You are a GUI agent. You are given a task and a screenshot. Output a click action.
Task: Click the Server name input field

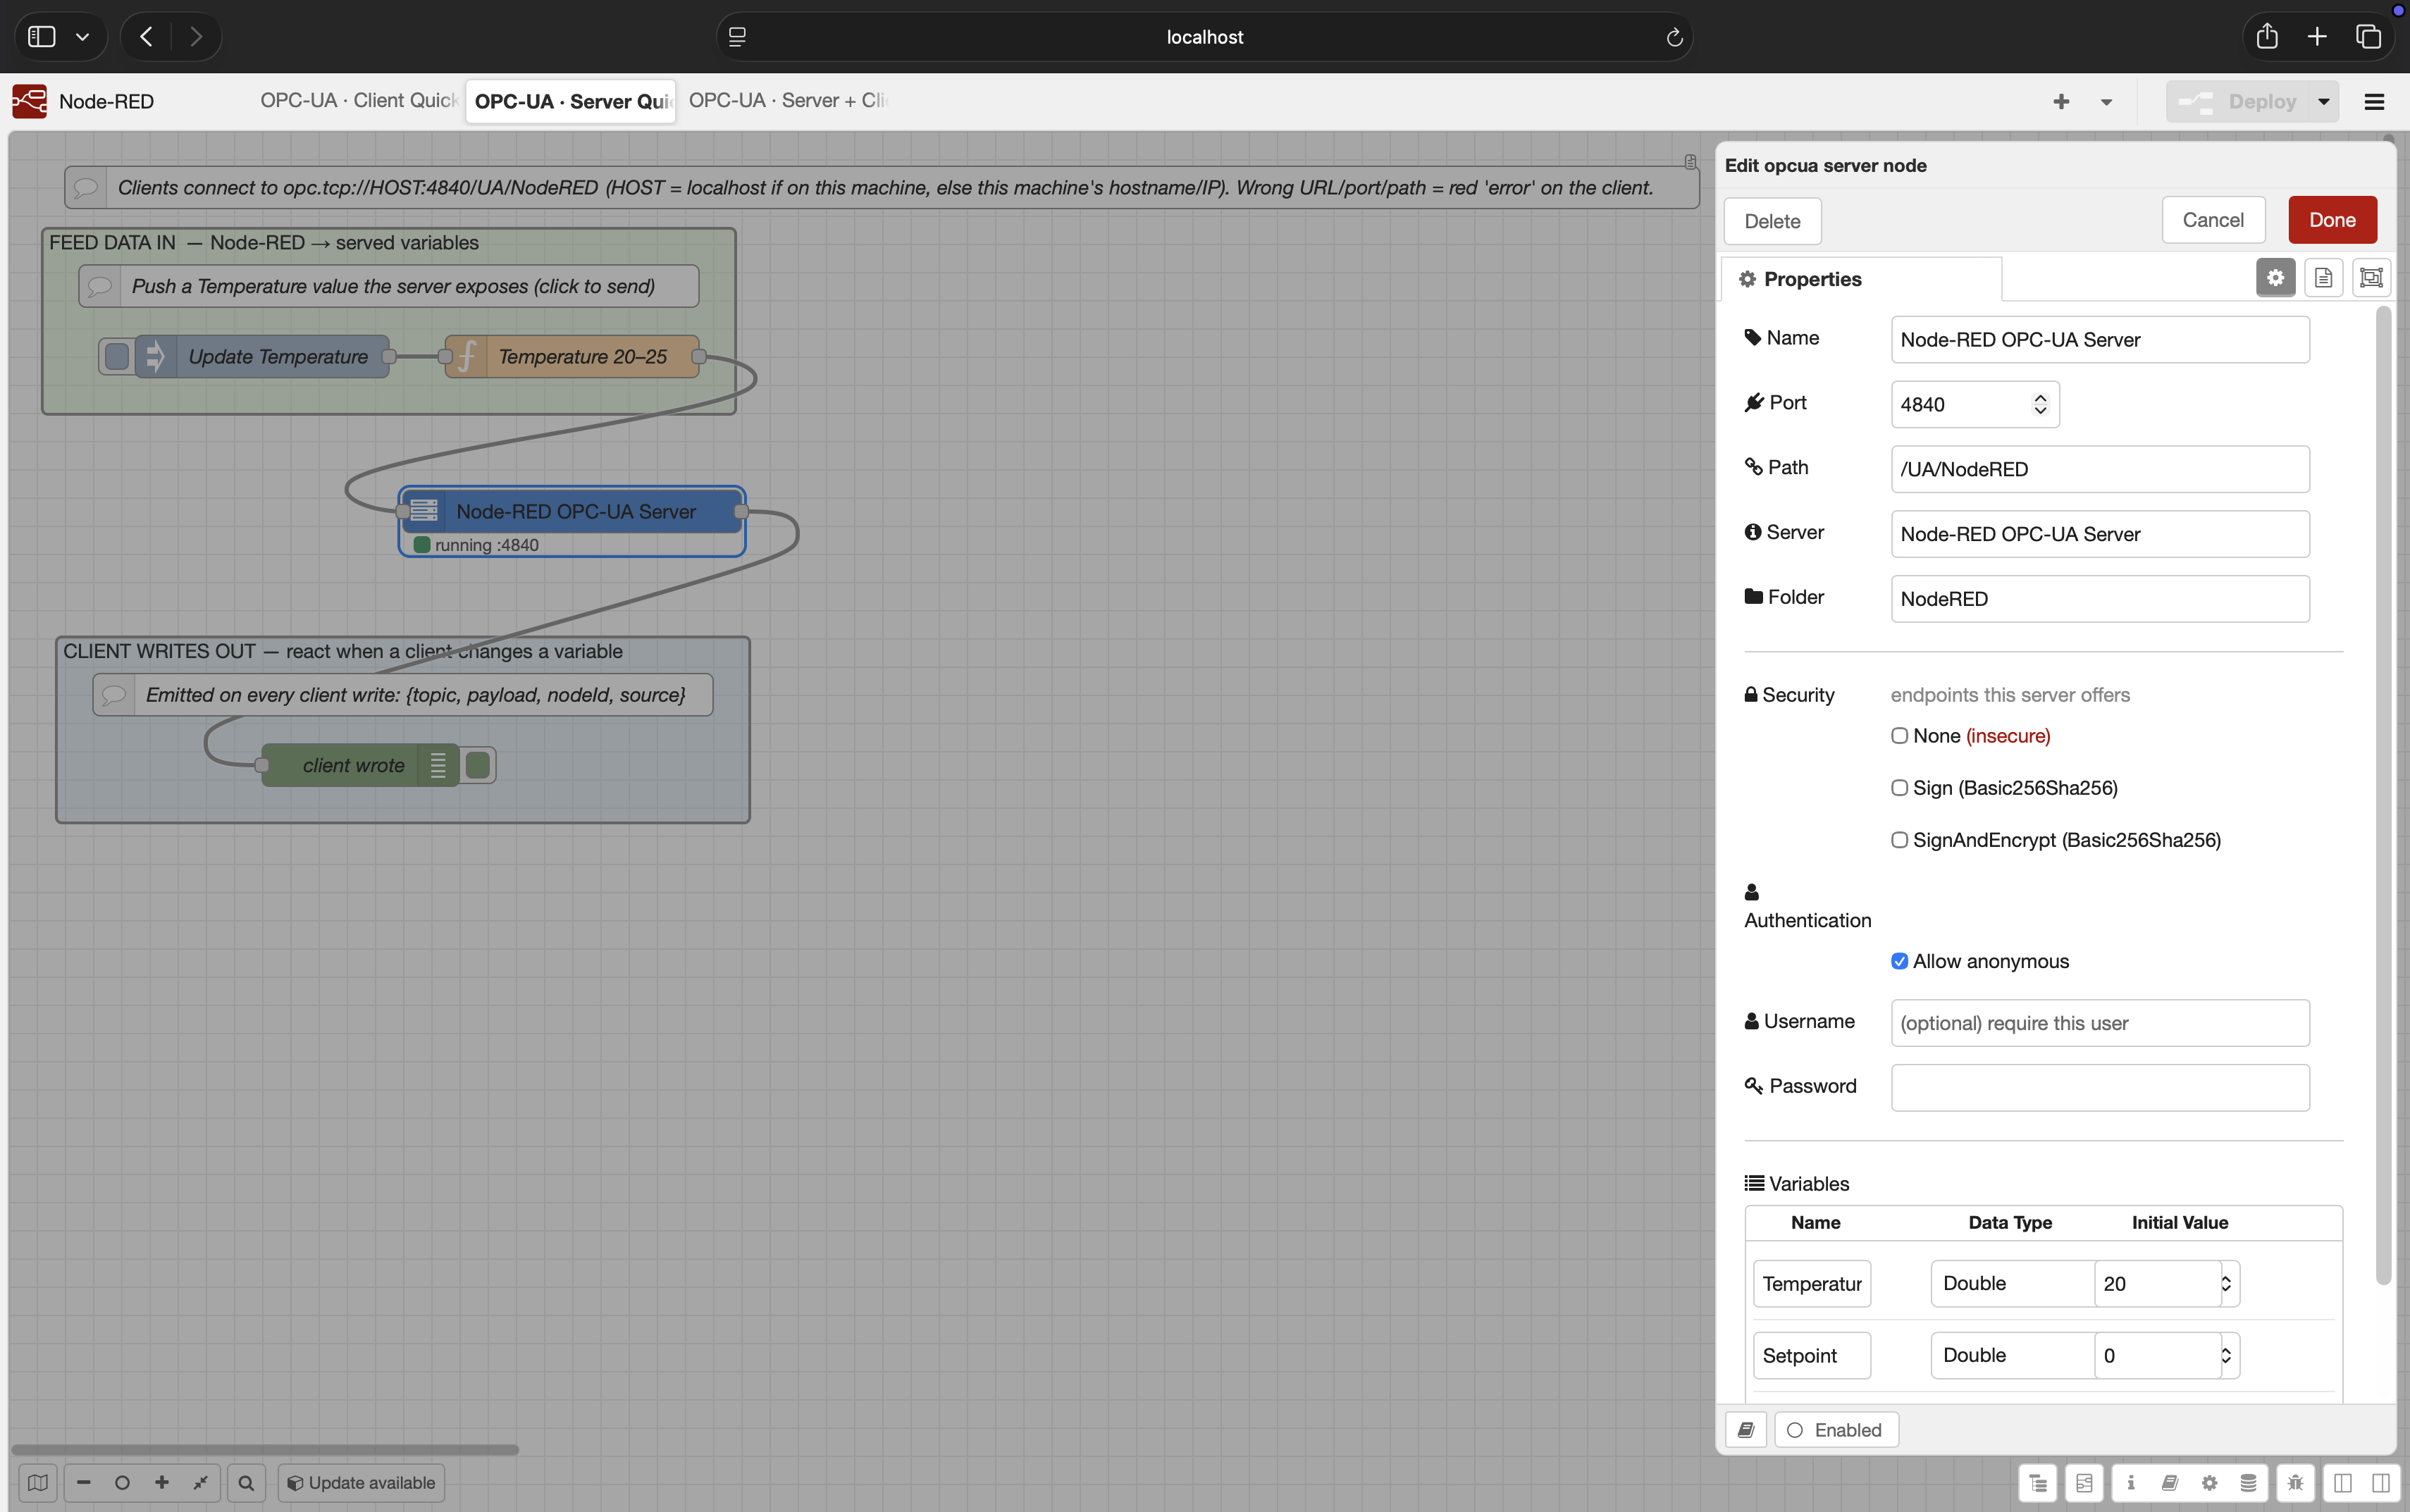pyautogui.click(x=2100, y=534)
